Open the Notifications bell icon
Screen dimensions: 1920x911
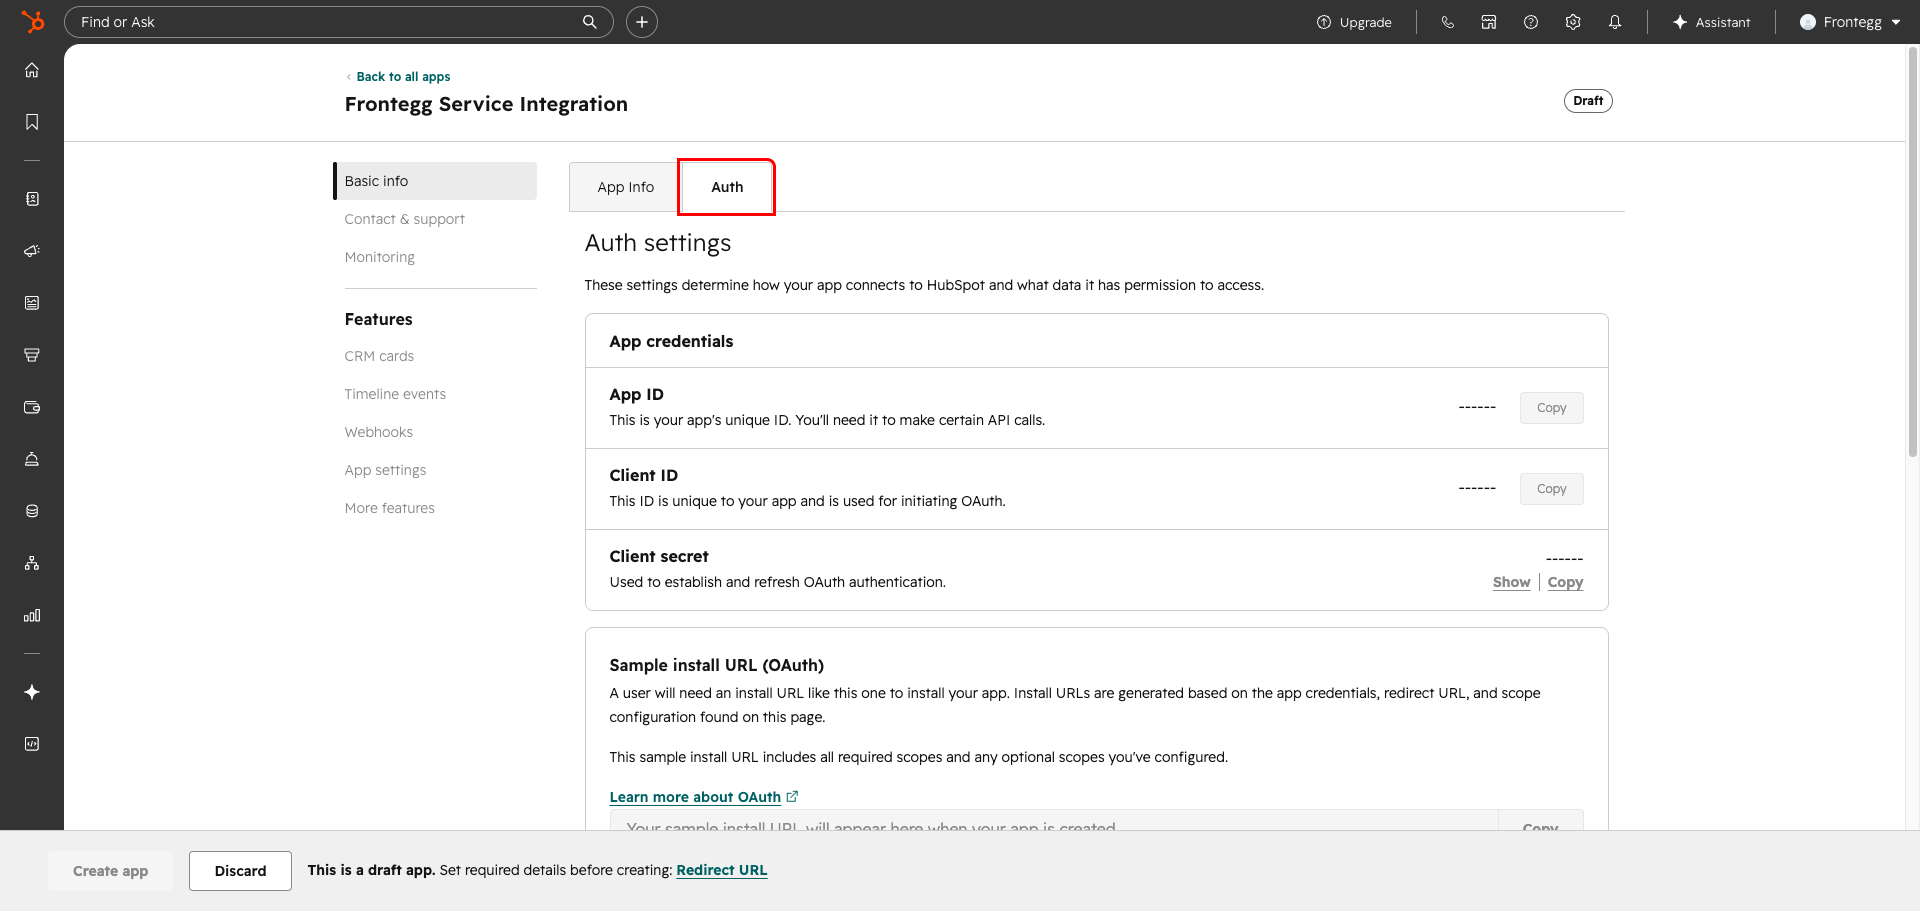click(x=1615, y=22)
